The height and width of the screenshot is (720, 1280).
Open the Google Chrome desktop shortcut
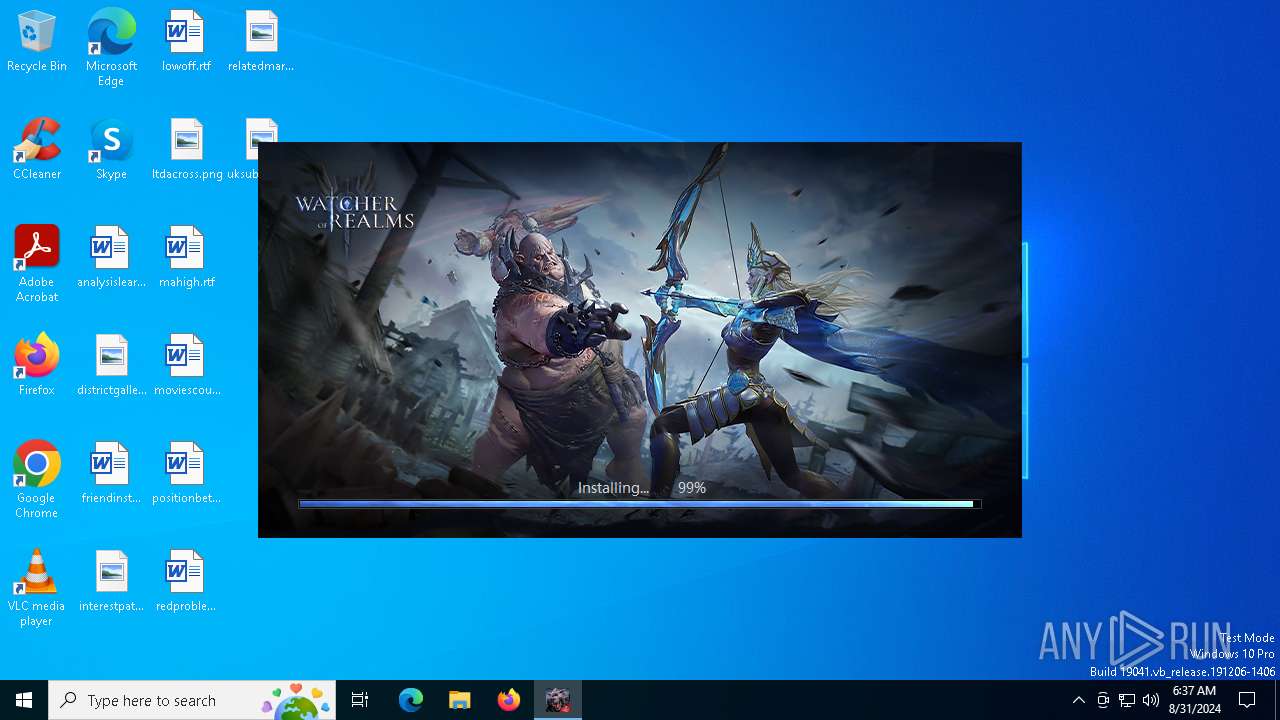tap(37, 480)
